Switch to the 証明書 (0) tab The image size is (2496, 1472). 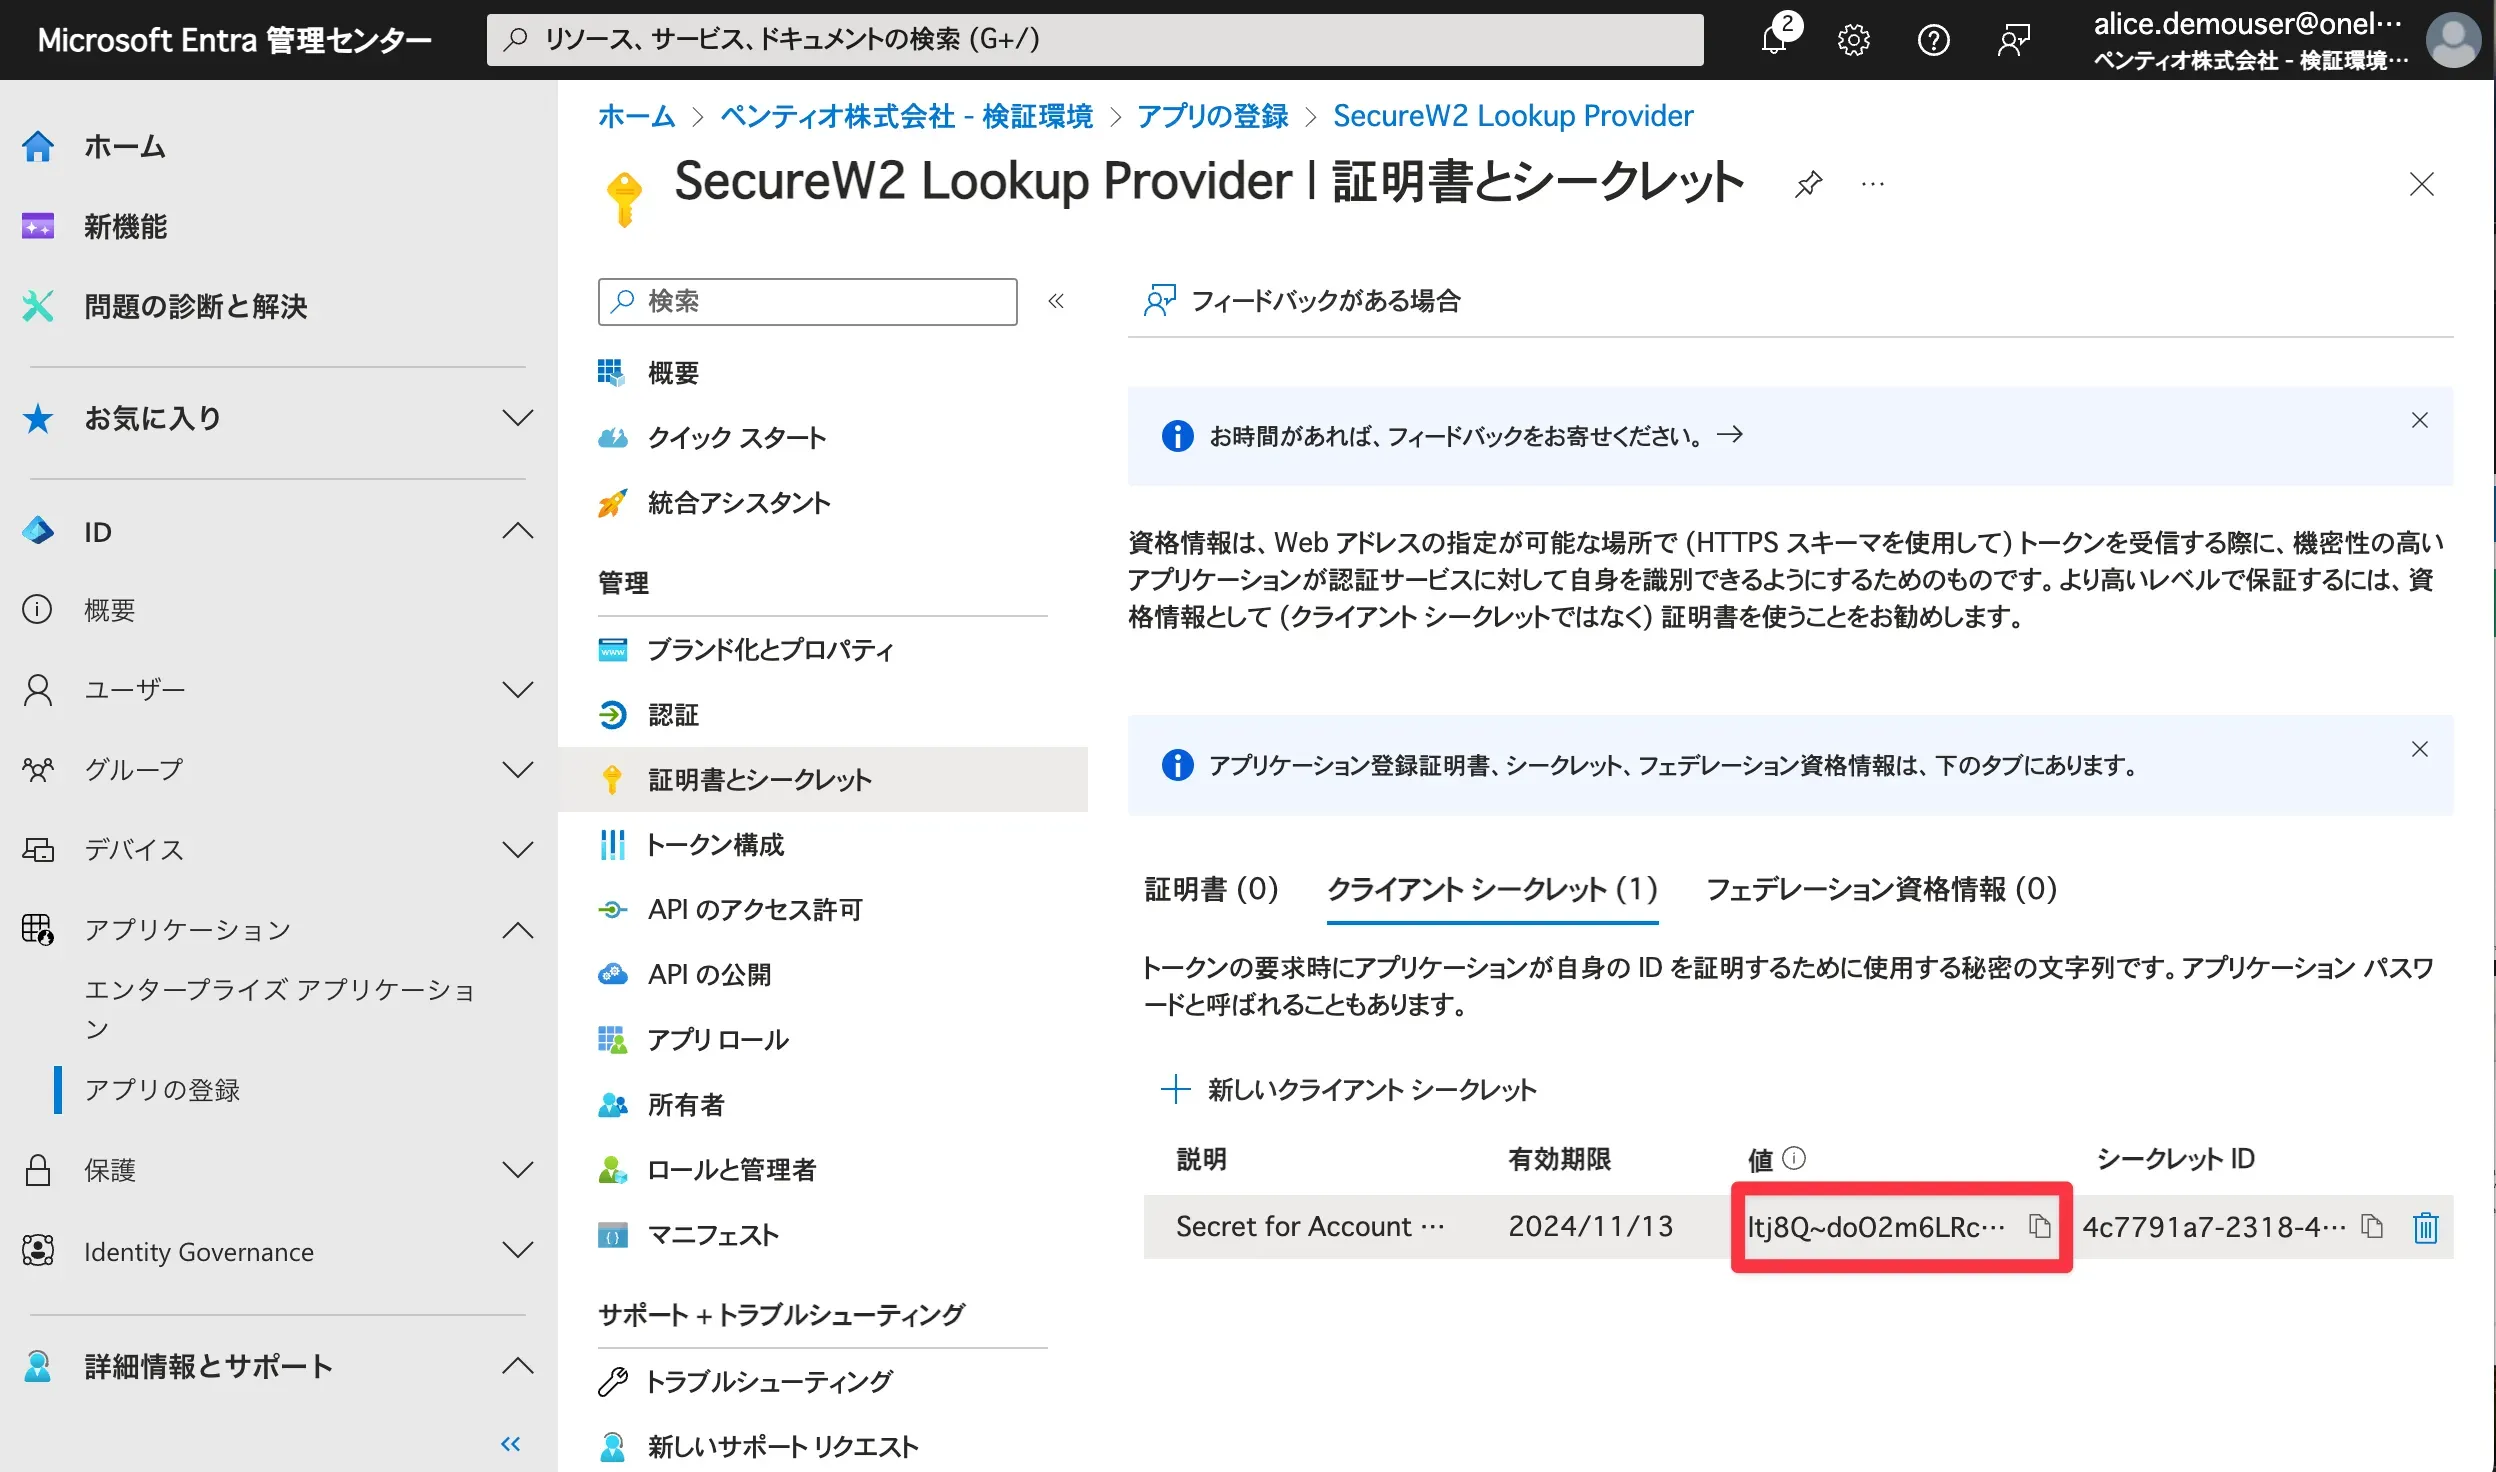1211,889
